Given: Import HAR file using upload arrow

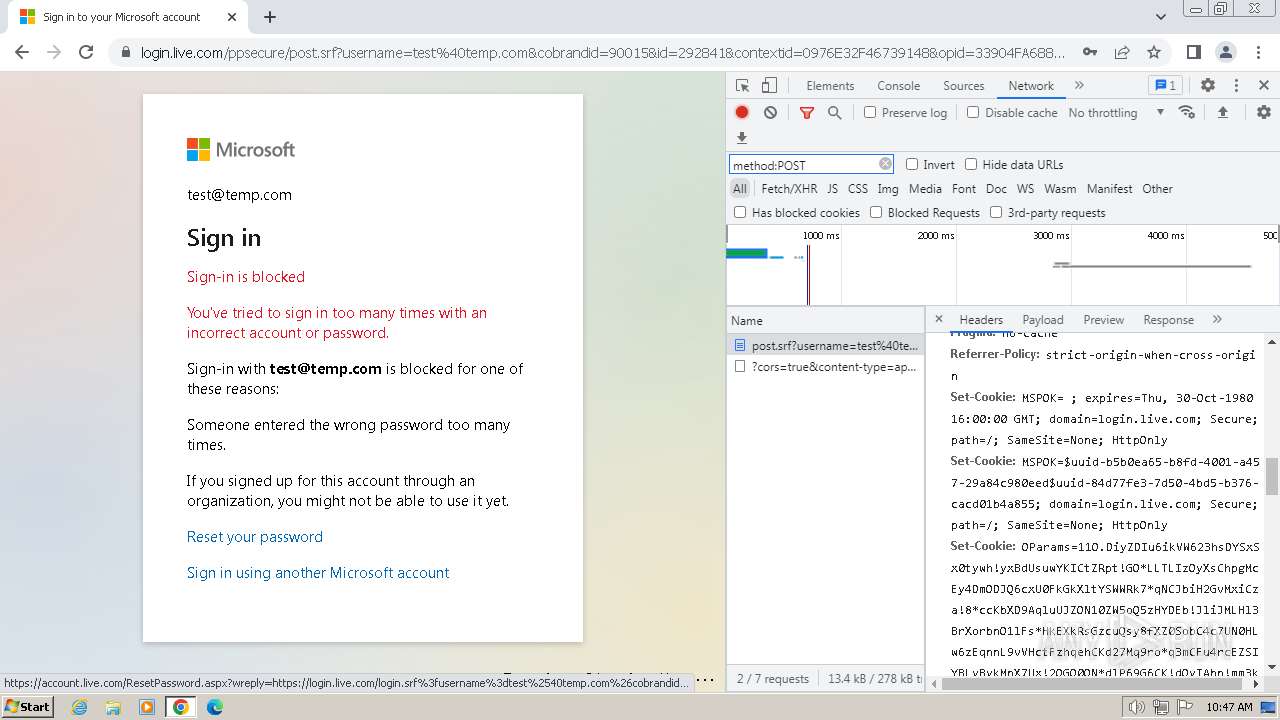Looking at the screenshot, I should pos(1222,113).
